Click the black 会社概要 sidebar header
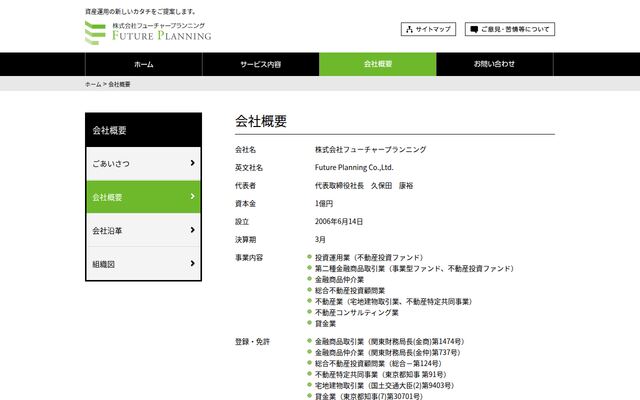The image size is (640, 400). (x=143, y=130)
